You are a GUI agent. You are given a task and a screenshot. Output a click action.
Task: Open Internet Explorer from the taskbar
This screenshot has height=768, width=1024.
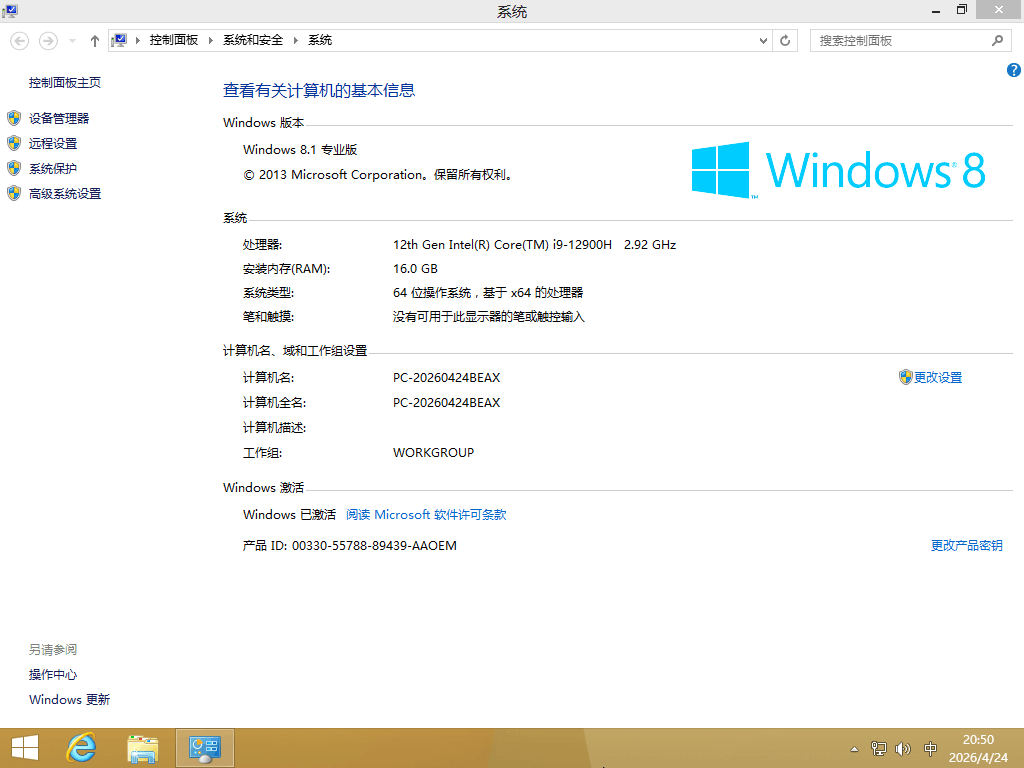click(81, 747)
